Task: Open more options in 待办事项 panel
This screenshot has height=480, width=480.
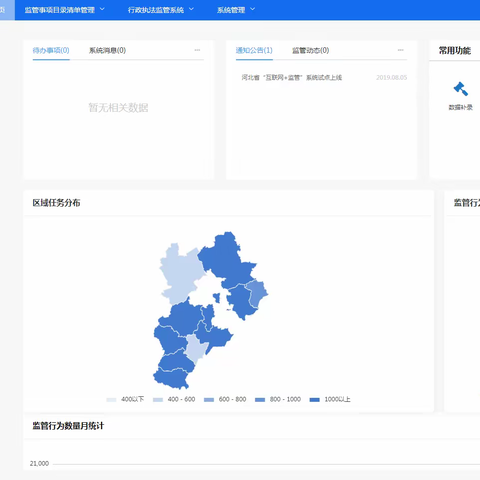Action: [x=197, y=50]
